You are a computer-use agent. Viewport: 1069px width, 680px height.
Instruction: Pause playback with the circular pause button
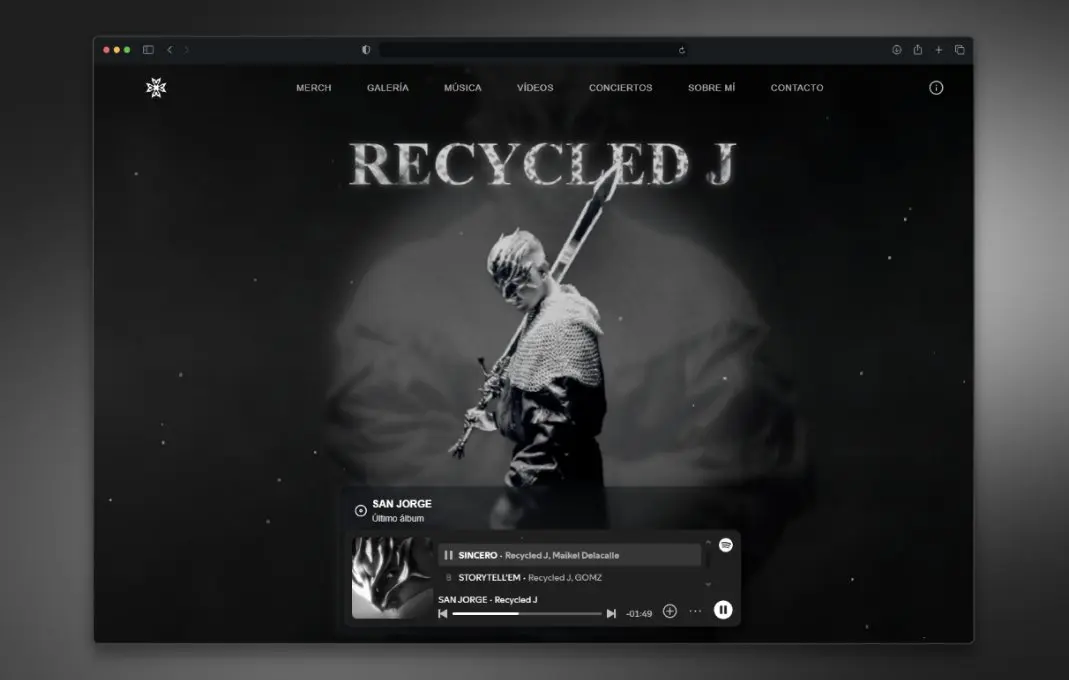coord(723,610)
